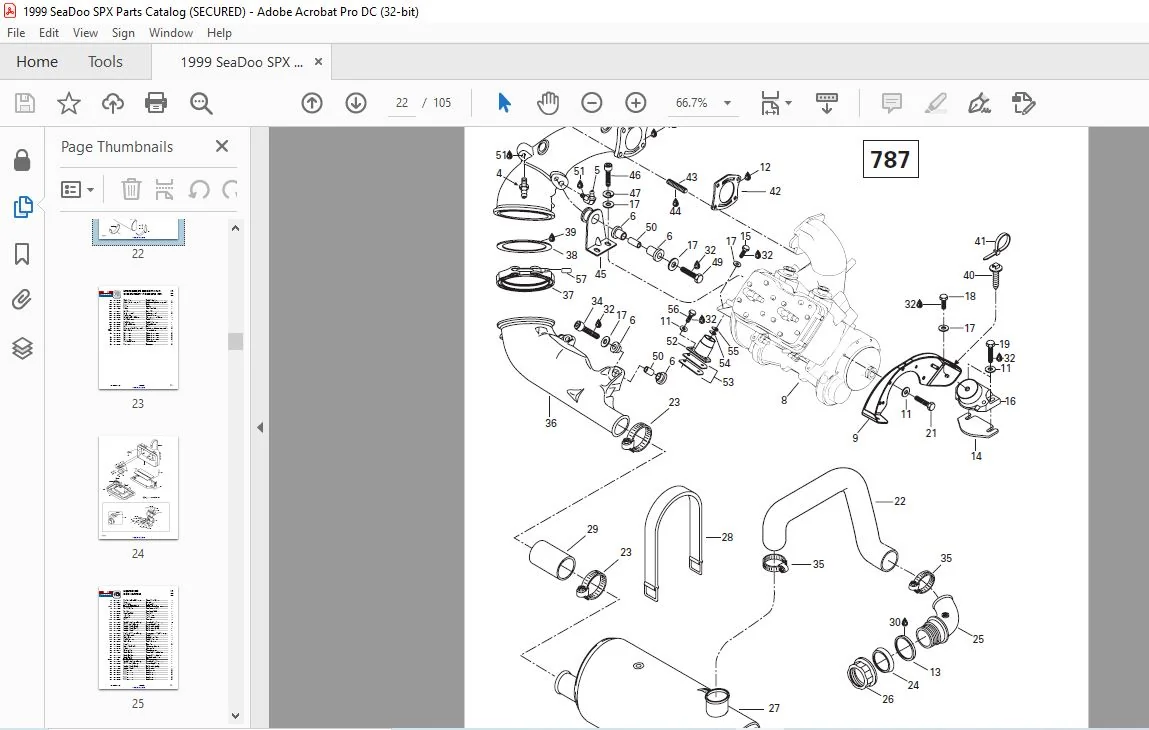Click thumbnails scrollbar down arrow
The image size is (1149, 730).
[235, 716]
